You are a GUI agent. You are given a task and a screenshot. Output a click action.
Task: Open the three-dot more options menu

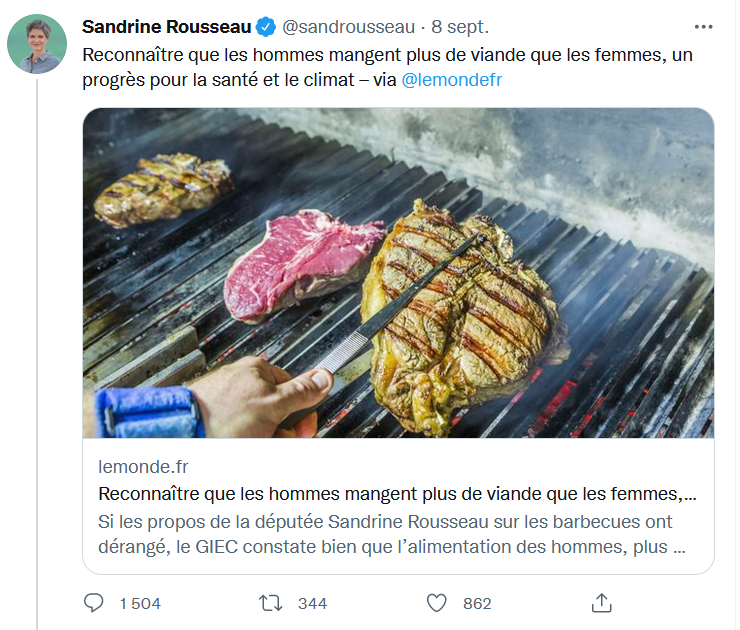(703, 27)
